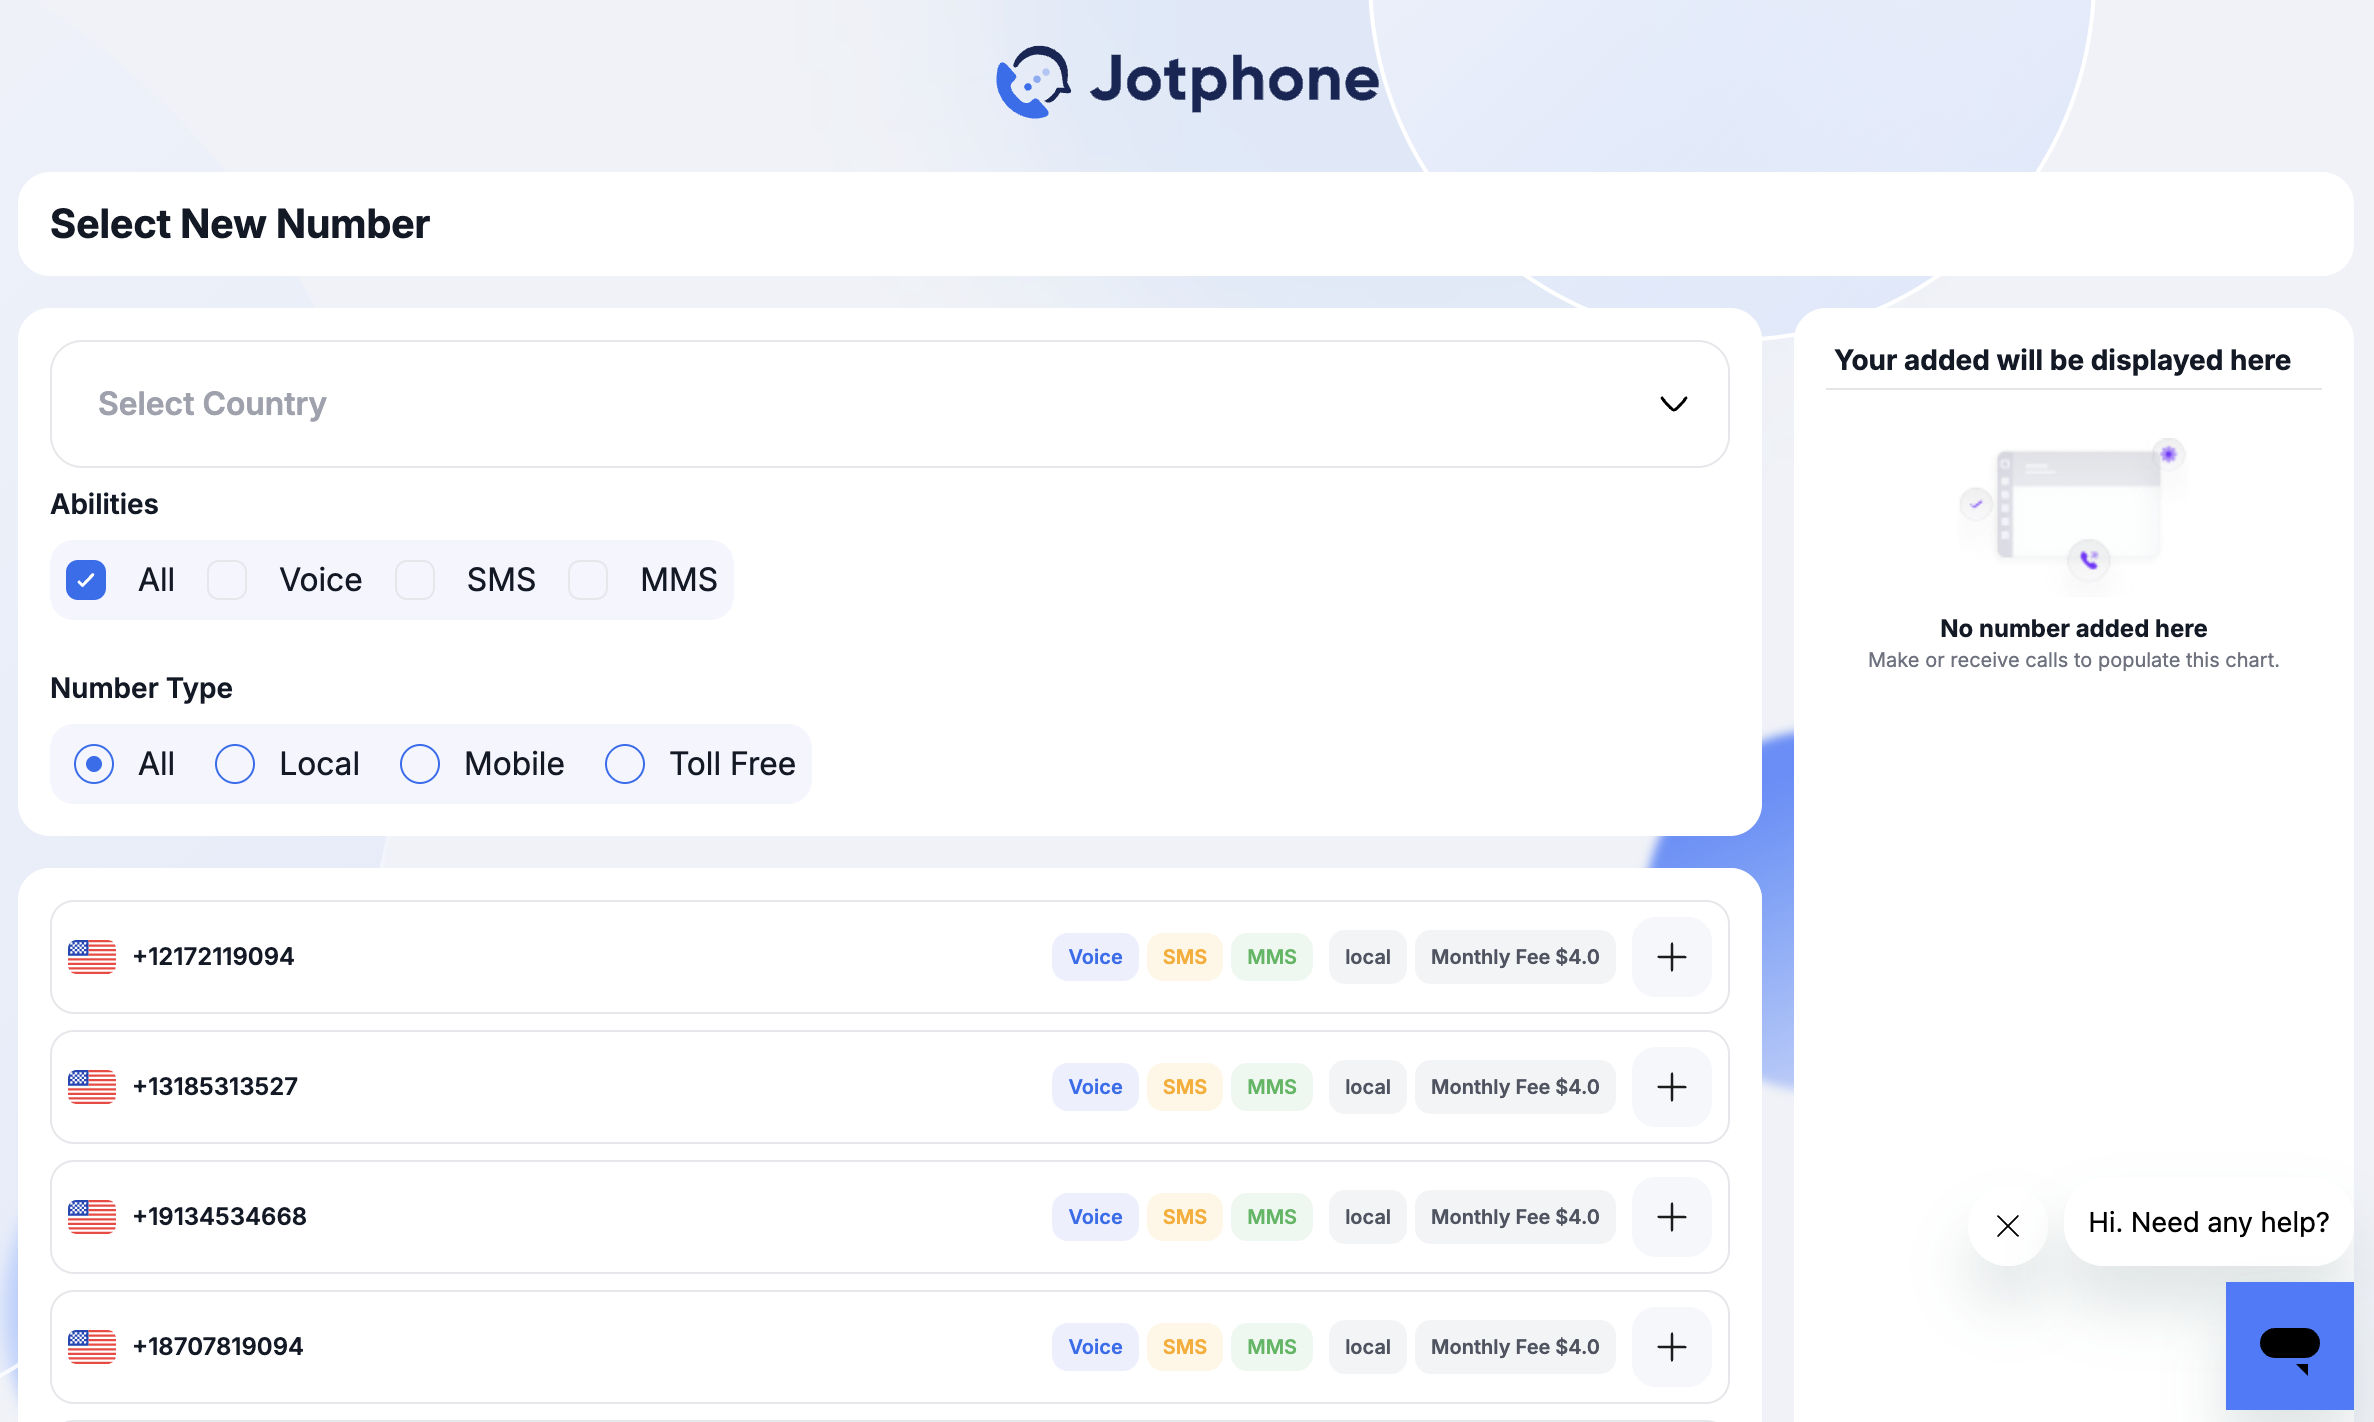Click local tag on +13185313527
This screenshot has height=1422, width=2374.
(1368, 1087)
